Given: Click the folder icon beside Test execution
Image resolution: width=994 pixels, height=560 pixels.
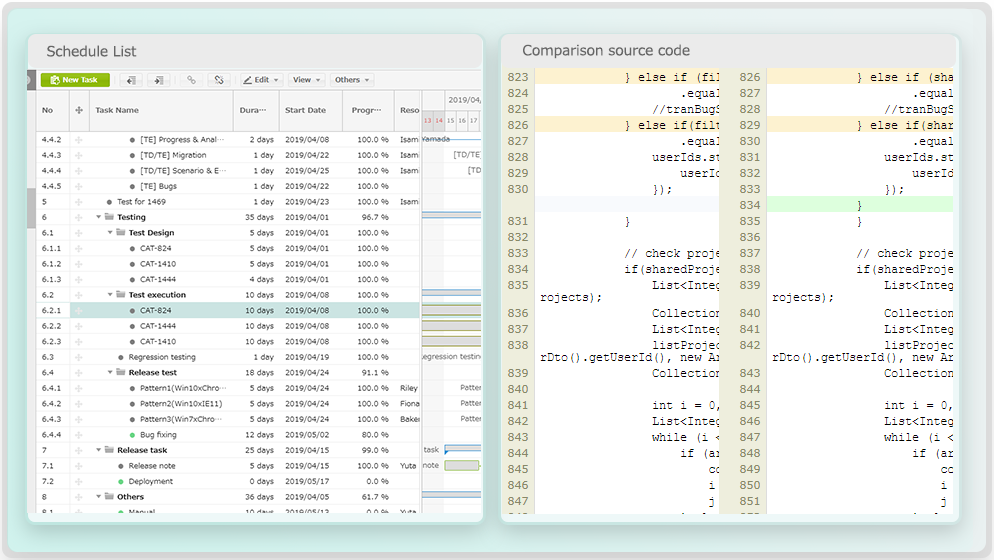Looking at the screenshot, I should coord(120,295).
